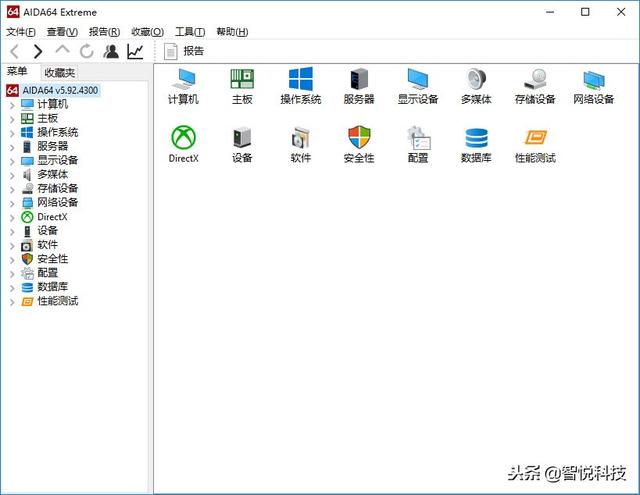Switch to the 菜单 tab
The width and height of the screenshot is (640, 495).
(17, 72)
